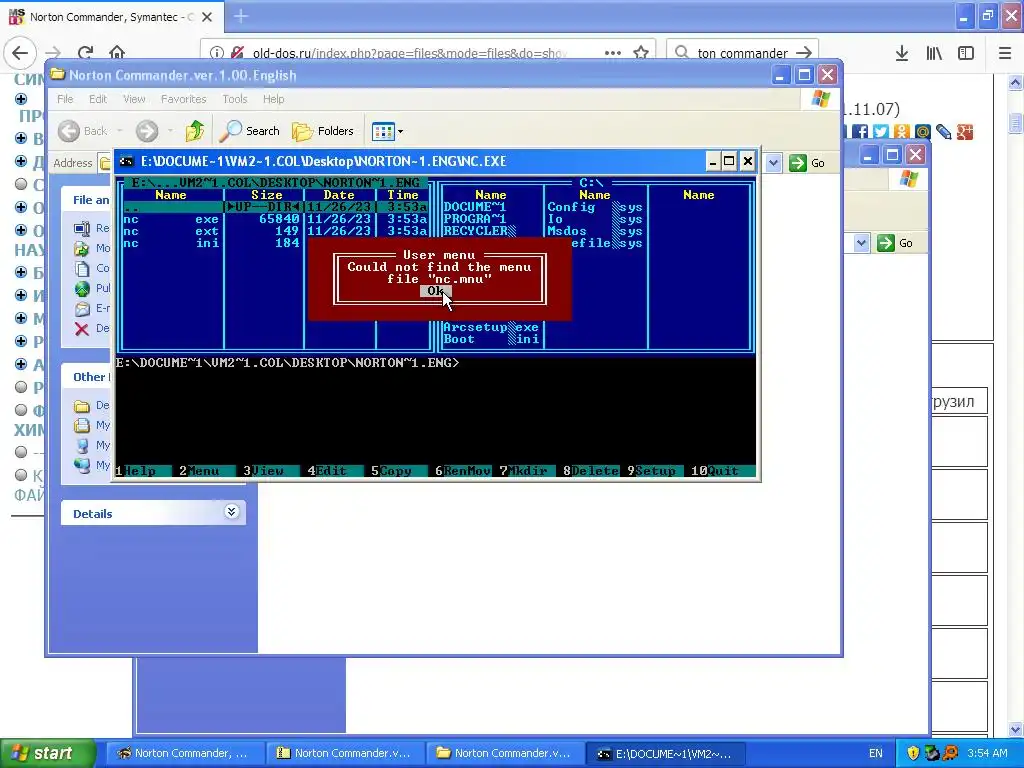Open the browser library icon

click(x=934, y=53)
